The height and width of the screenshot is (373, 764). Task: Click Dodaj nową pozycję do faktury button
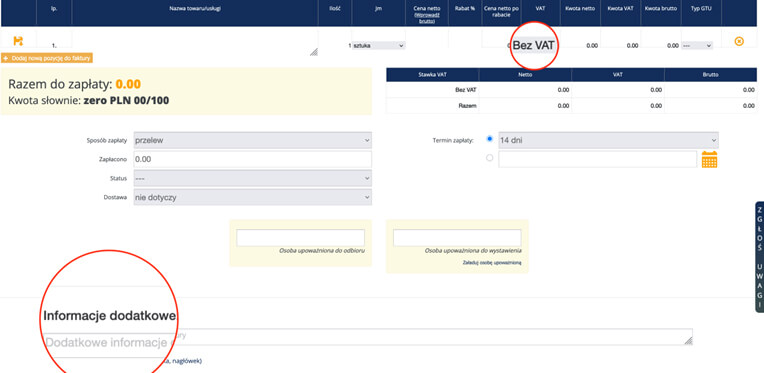pyautogui.click(x=47, y=58)
